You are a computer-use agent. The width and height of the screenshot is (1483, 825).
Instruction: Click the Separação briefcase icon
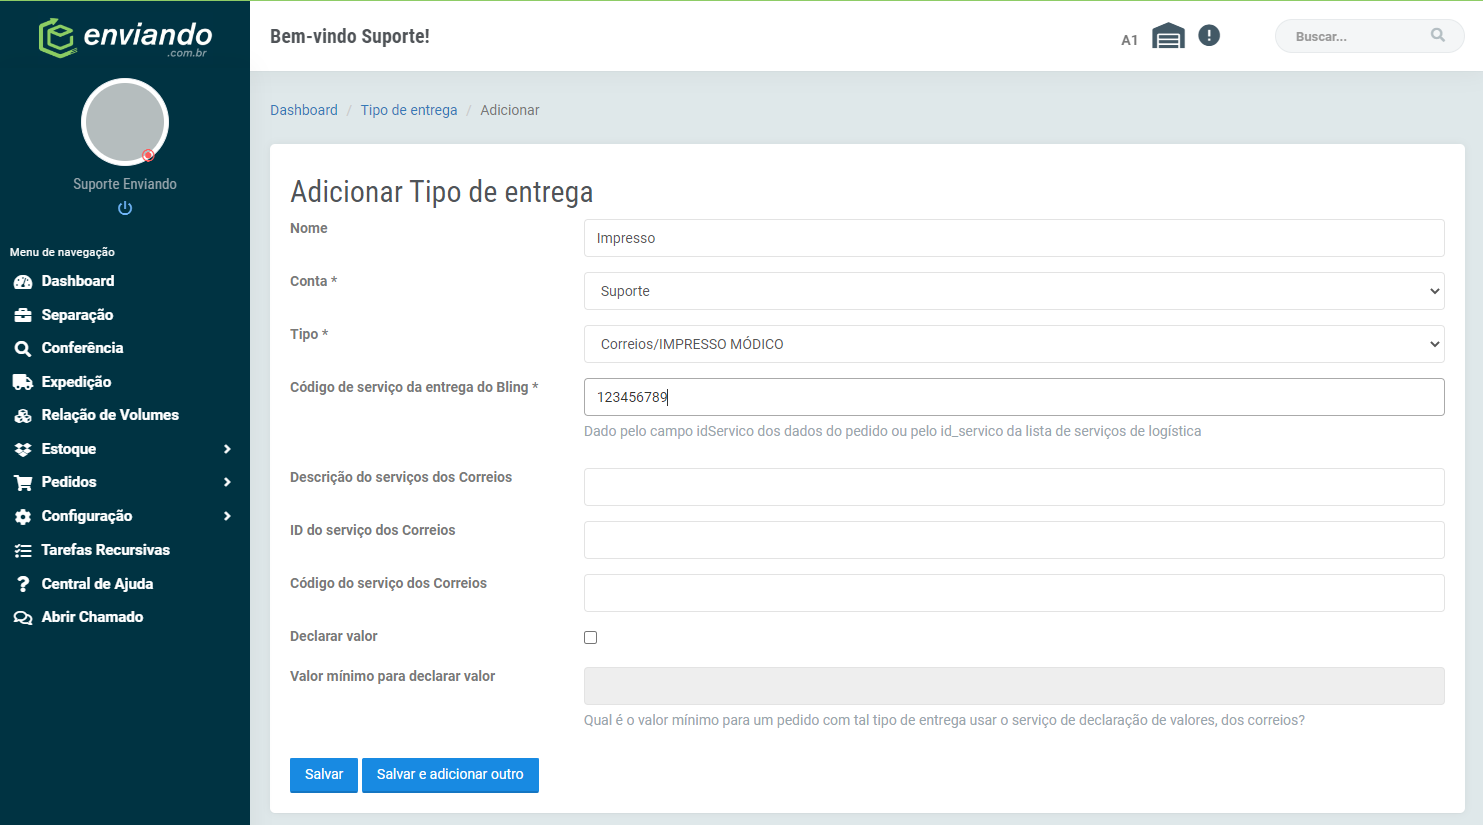pyautogui.click(x=23, y=315)
